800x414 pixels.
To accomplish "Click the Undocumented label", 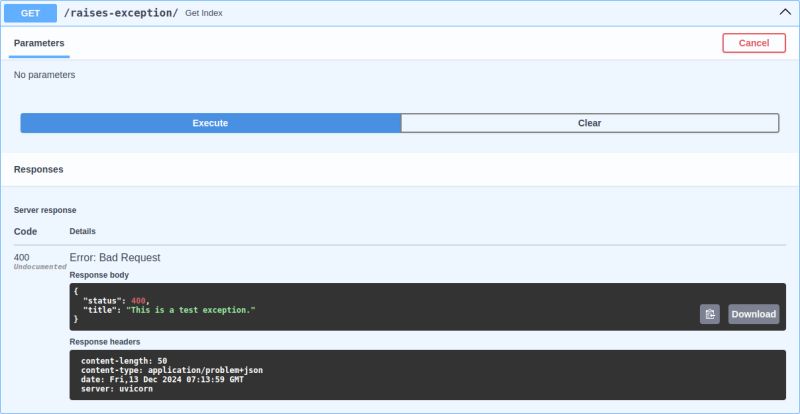I will click(40, 267).
